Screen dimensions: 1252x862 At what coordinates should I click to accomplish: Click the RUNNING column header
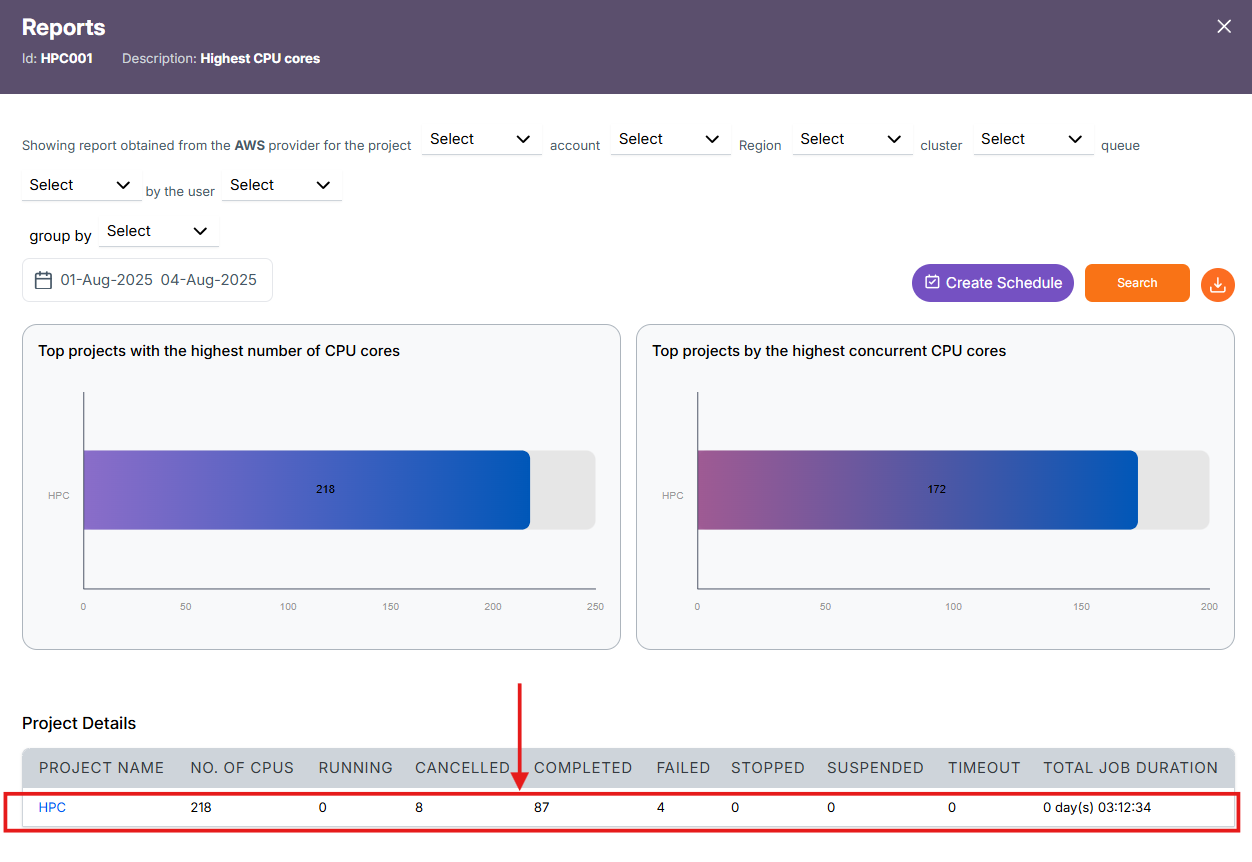tap(355, 768)
